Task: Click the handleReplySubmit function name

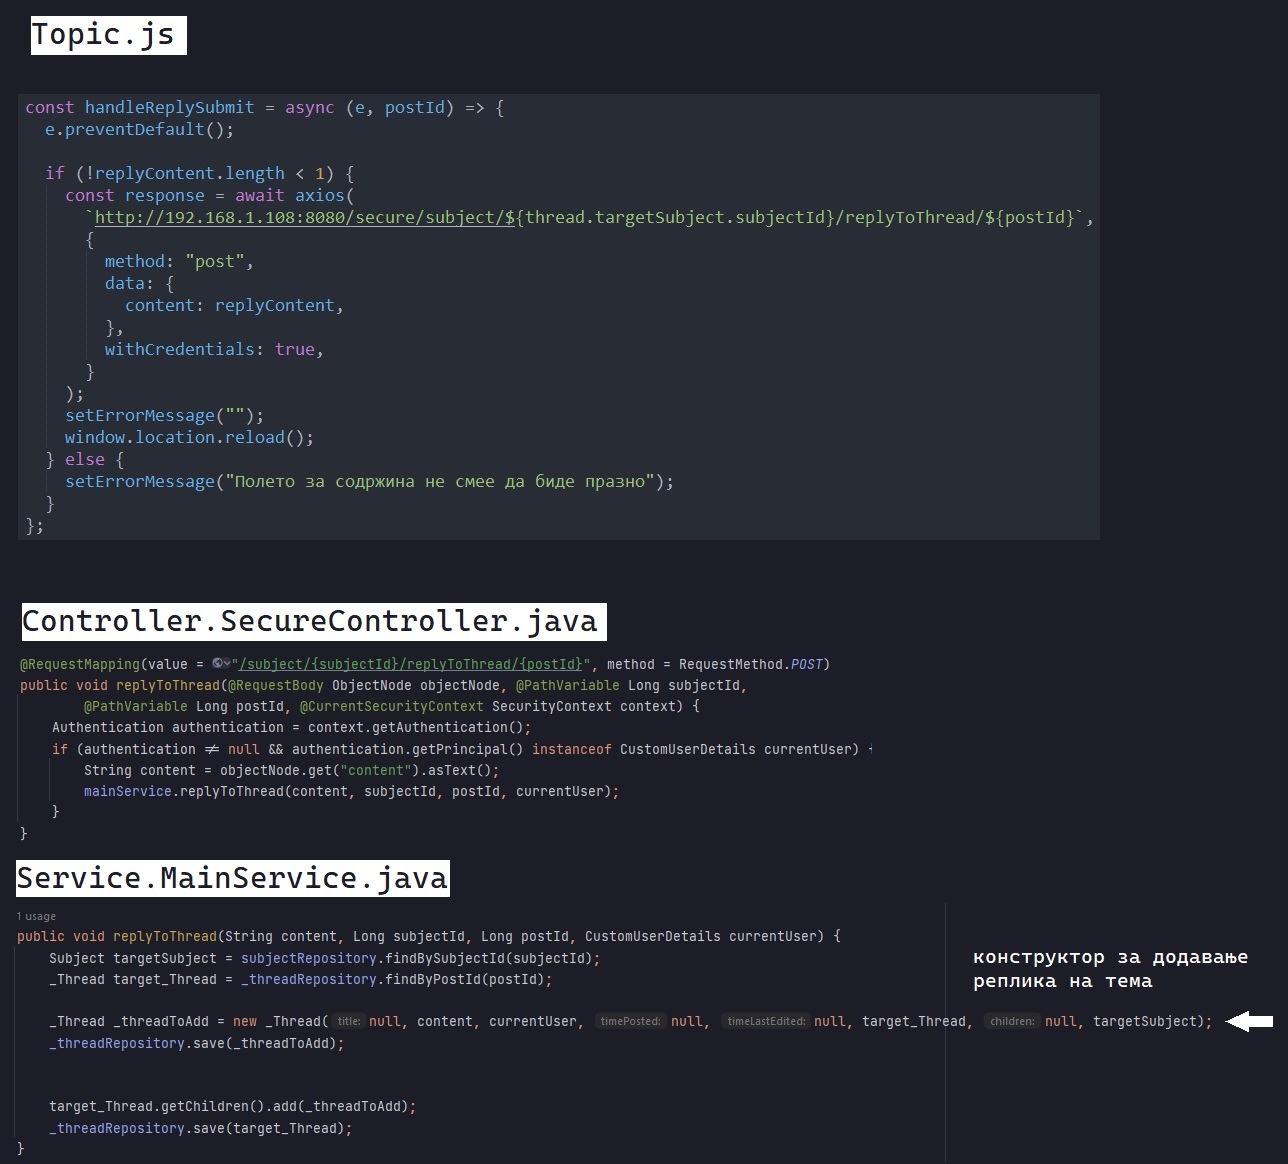Action: (169, 107)
